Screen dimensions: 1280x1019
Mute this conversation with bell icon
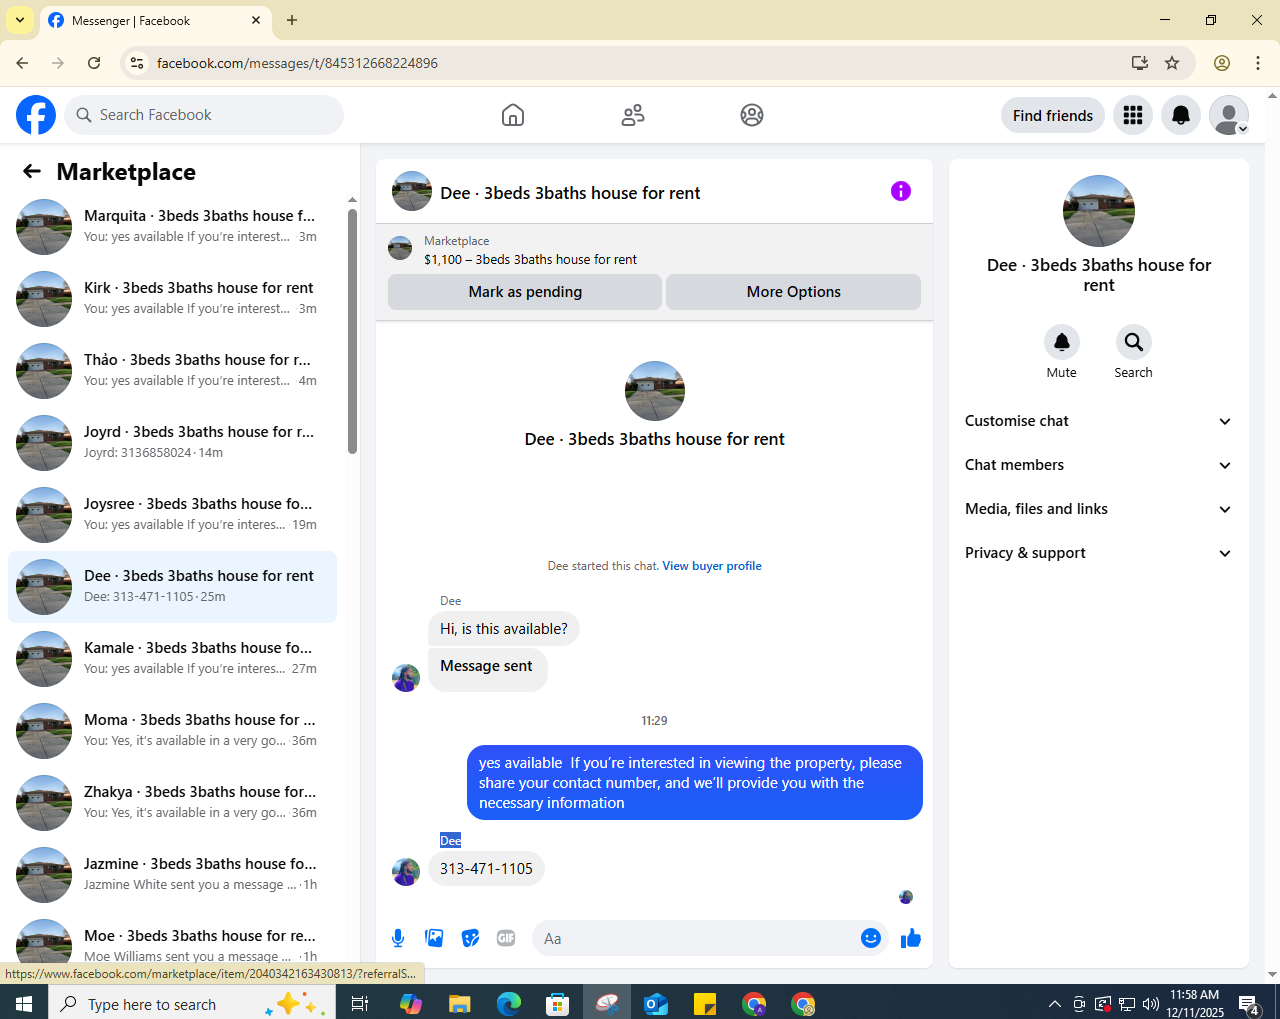click(x=1062, y=342)
